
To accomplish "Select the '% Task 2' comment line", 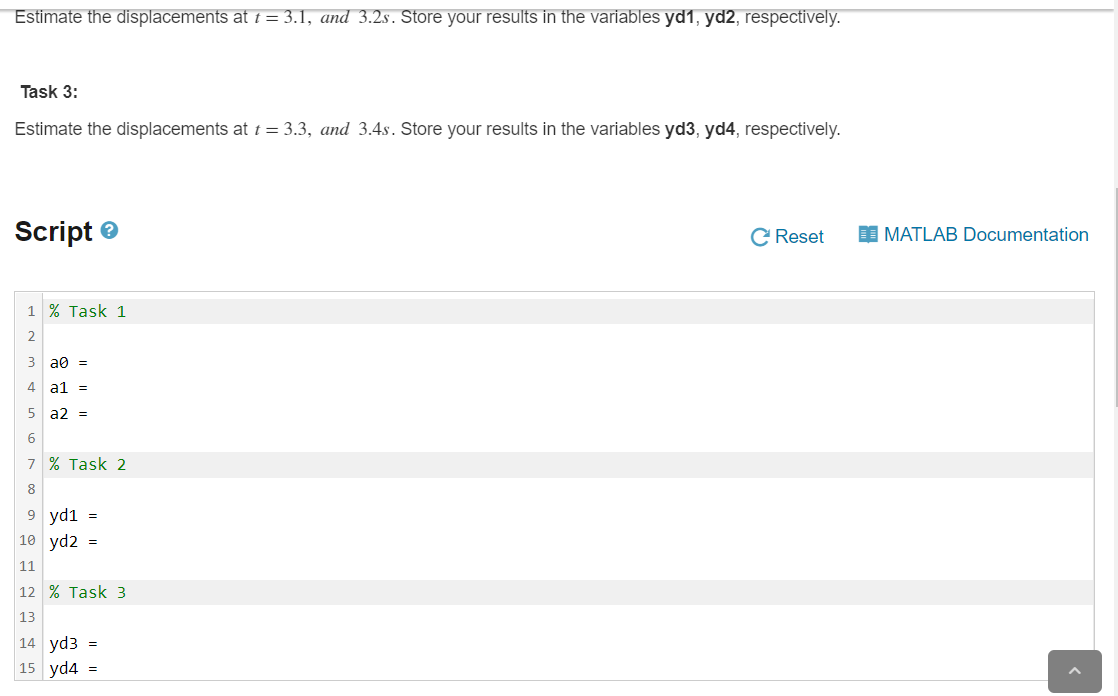I will tap(87, 464).
